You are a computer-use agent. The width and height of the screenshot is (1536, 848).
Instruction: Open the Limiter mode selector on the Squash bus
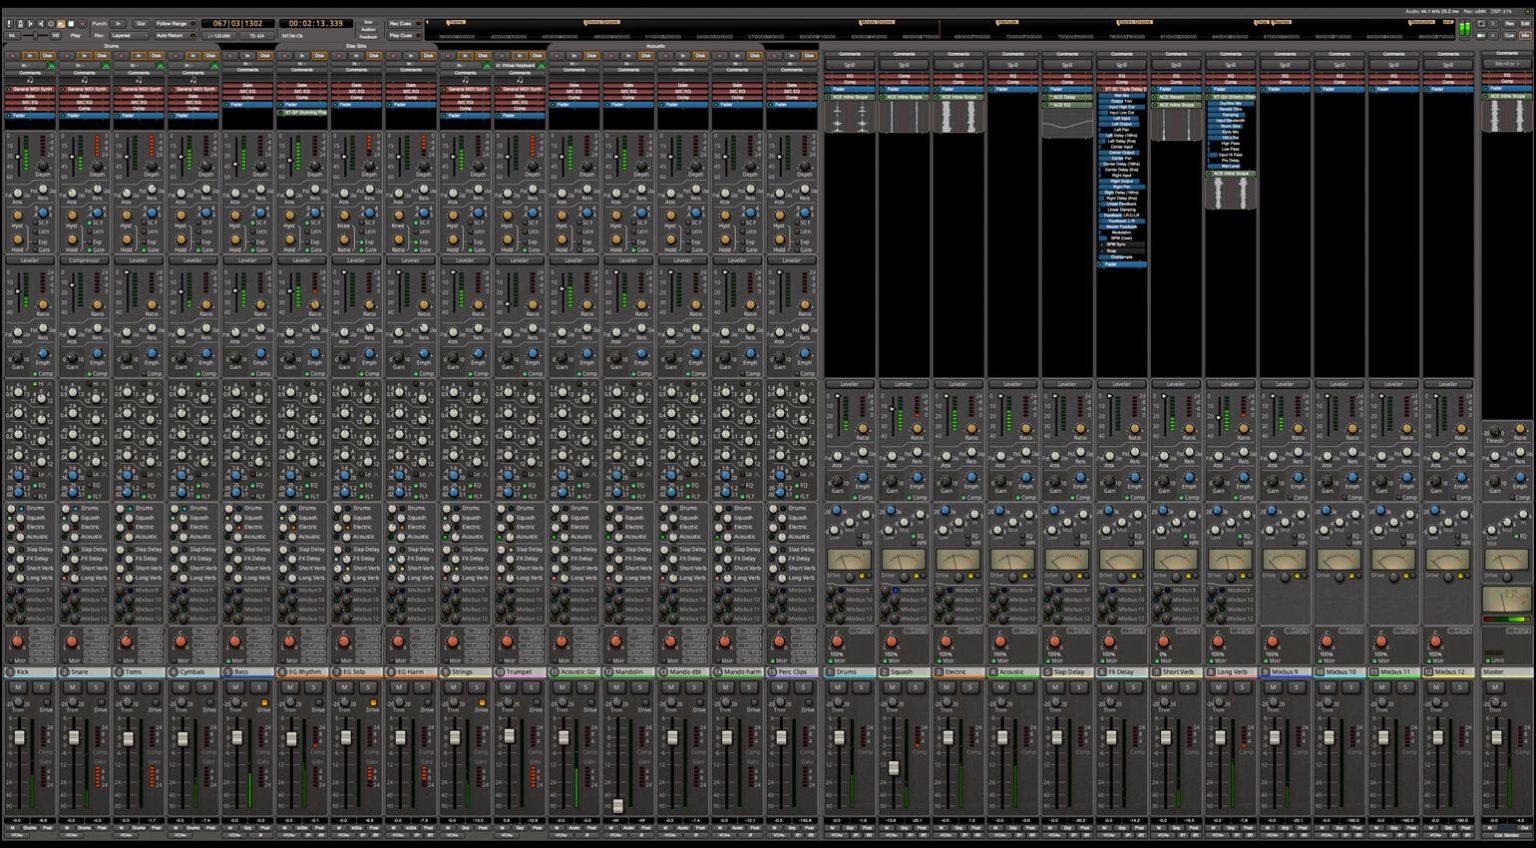click(x=904, y=383)
